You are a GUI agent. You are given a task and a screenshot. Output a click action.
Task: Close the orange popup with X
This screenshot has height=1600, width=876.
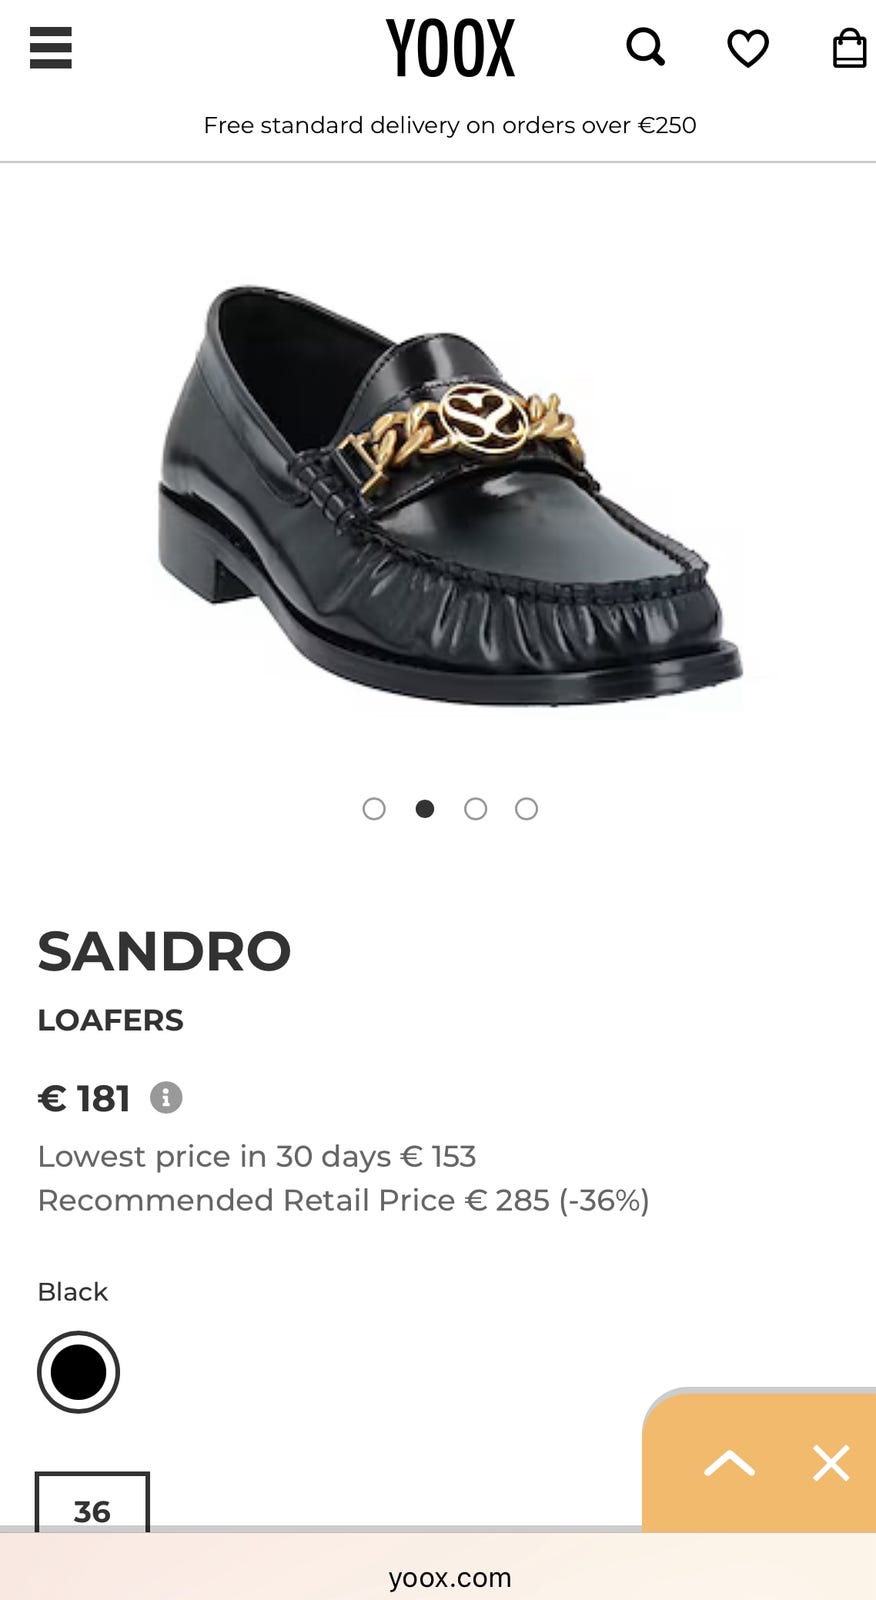pos(831,1463)
